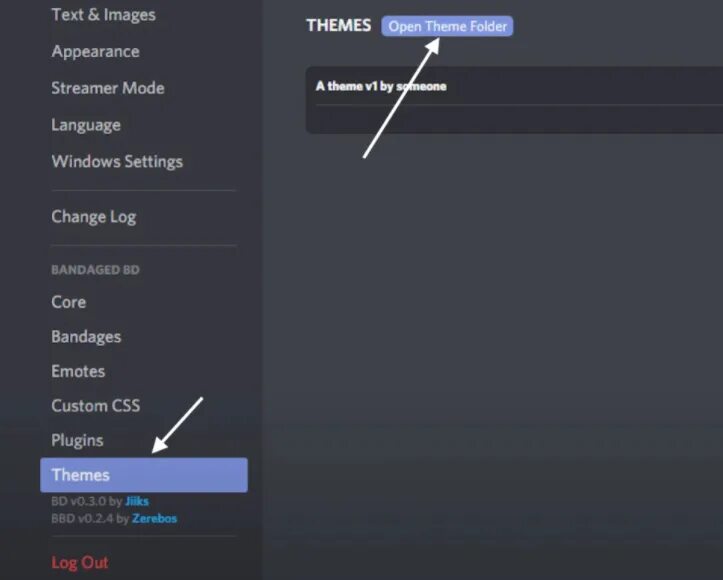Image resolution: width=723 pixels, height=580 pixels.
Task: Open the Language settings page
Action: pyautogui.click(x=86, y=125)
